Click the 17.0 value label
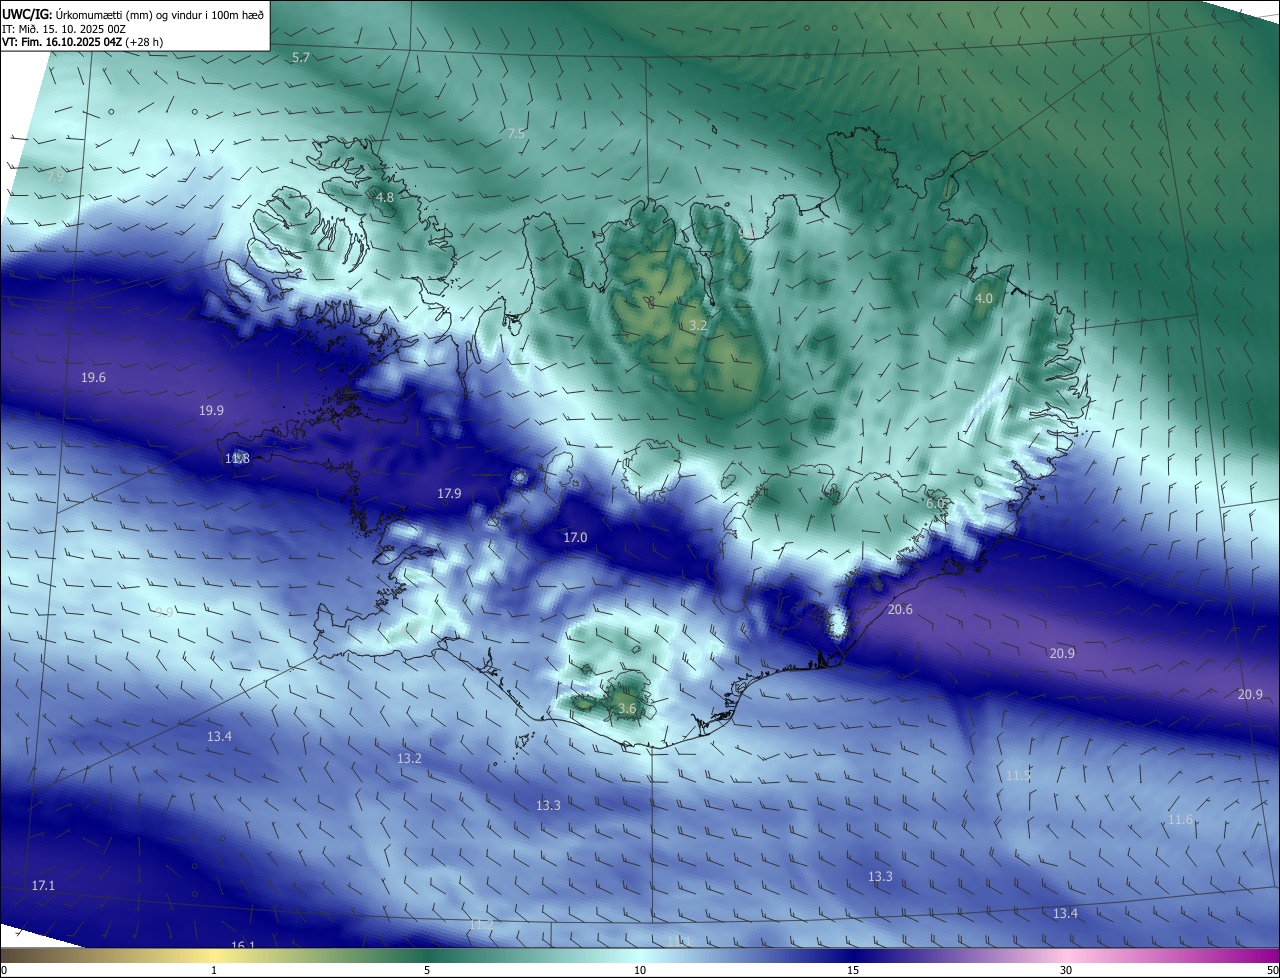The width and height of the screenshot is (1280, 978). pos(575,538)
